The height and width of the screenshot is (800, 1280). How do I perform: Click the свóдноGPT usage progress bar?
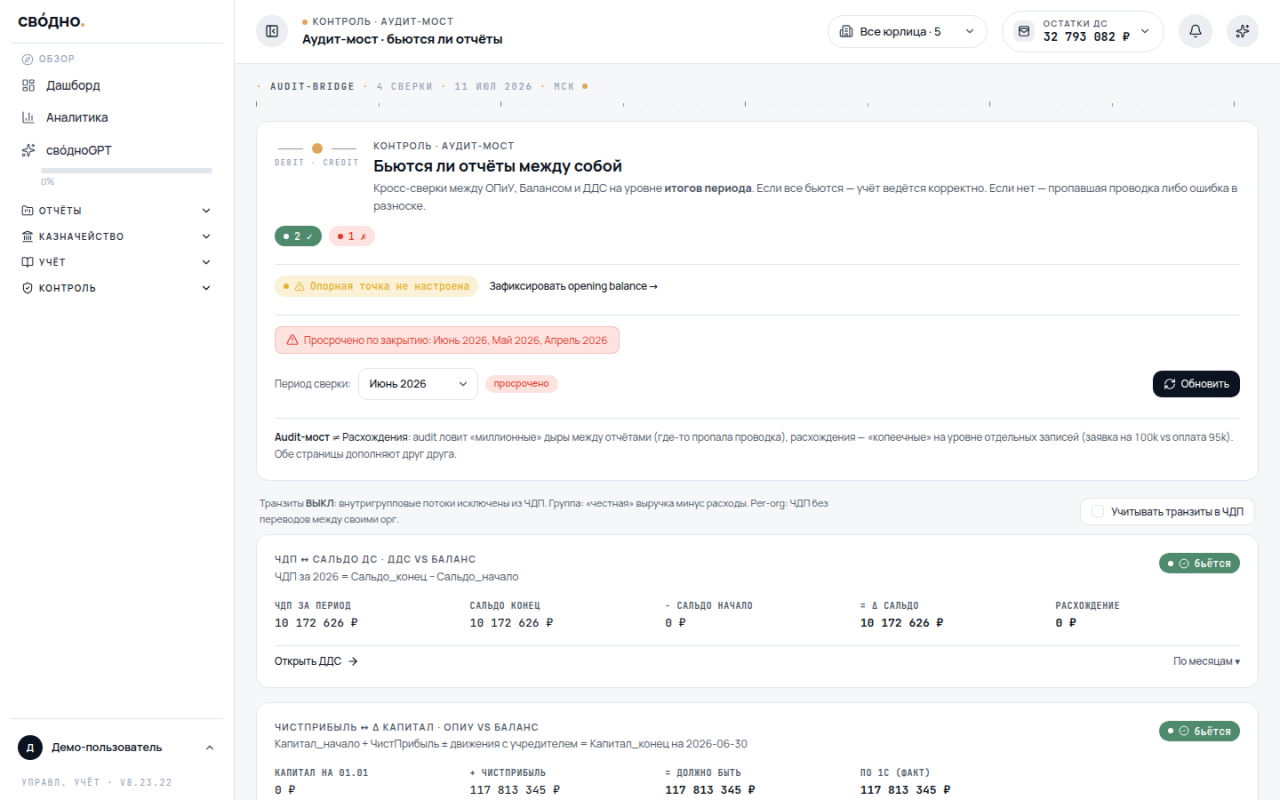126,171
